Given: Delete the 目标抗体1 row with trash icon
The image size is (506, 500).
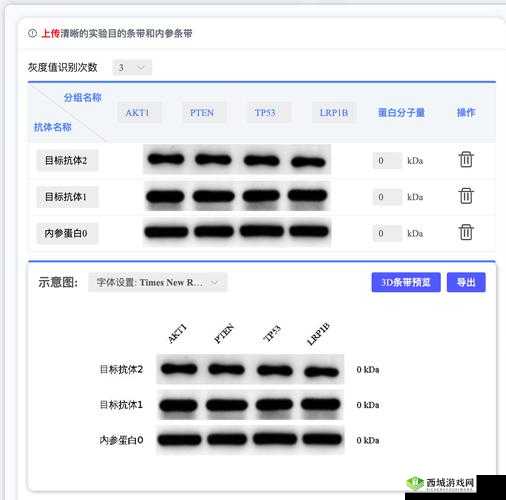Looking at the screenshot, I should [466, 196].
